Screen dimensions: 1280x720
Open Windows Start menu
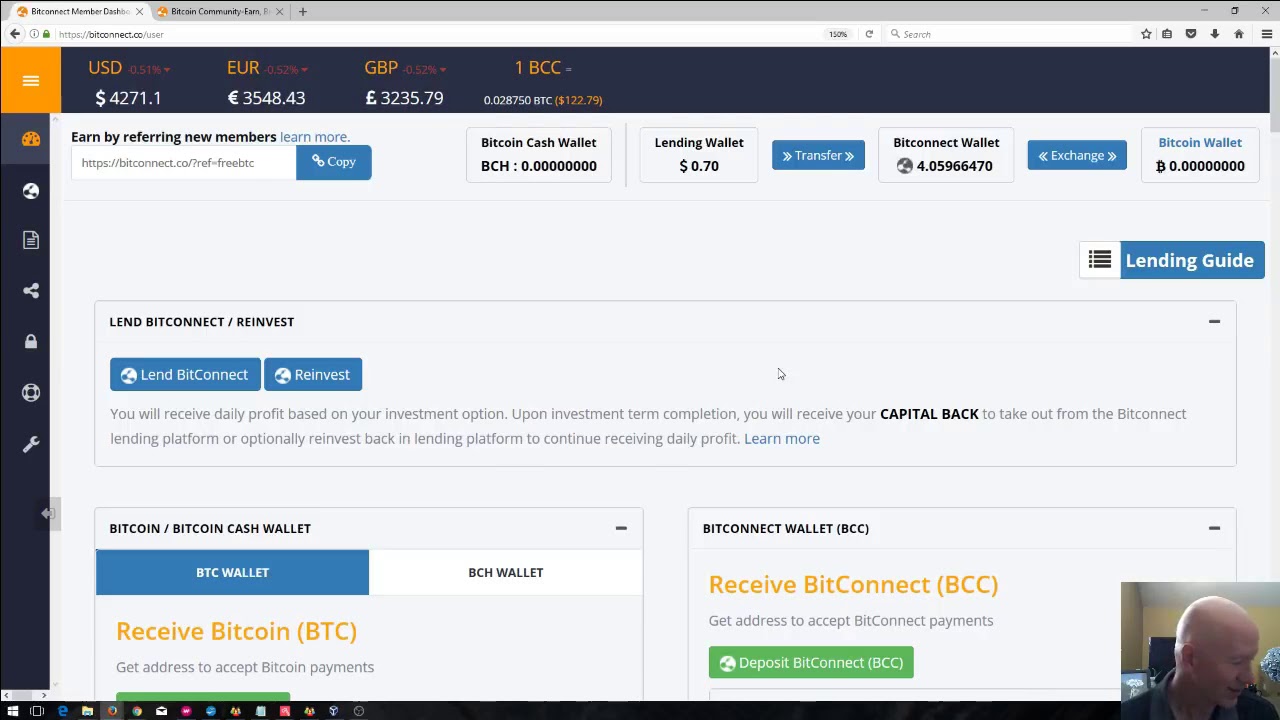point(13,711)
